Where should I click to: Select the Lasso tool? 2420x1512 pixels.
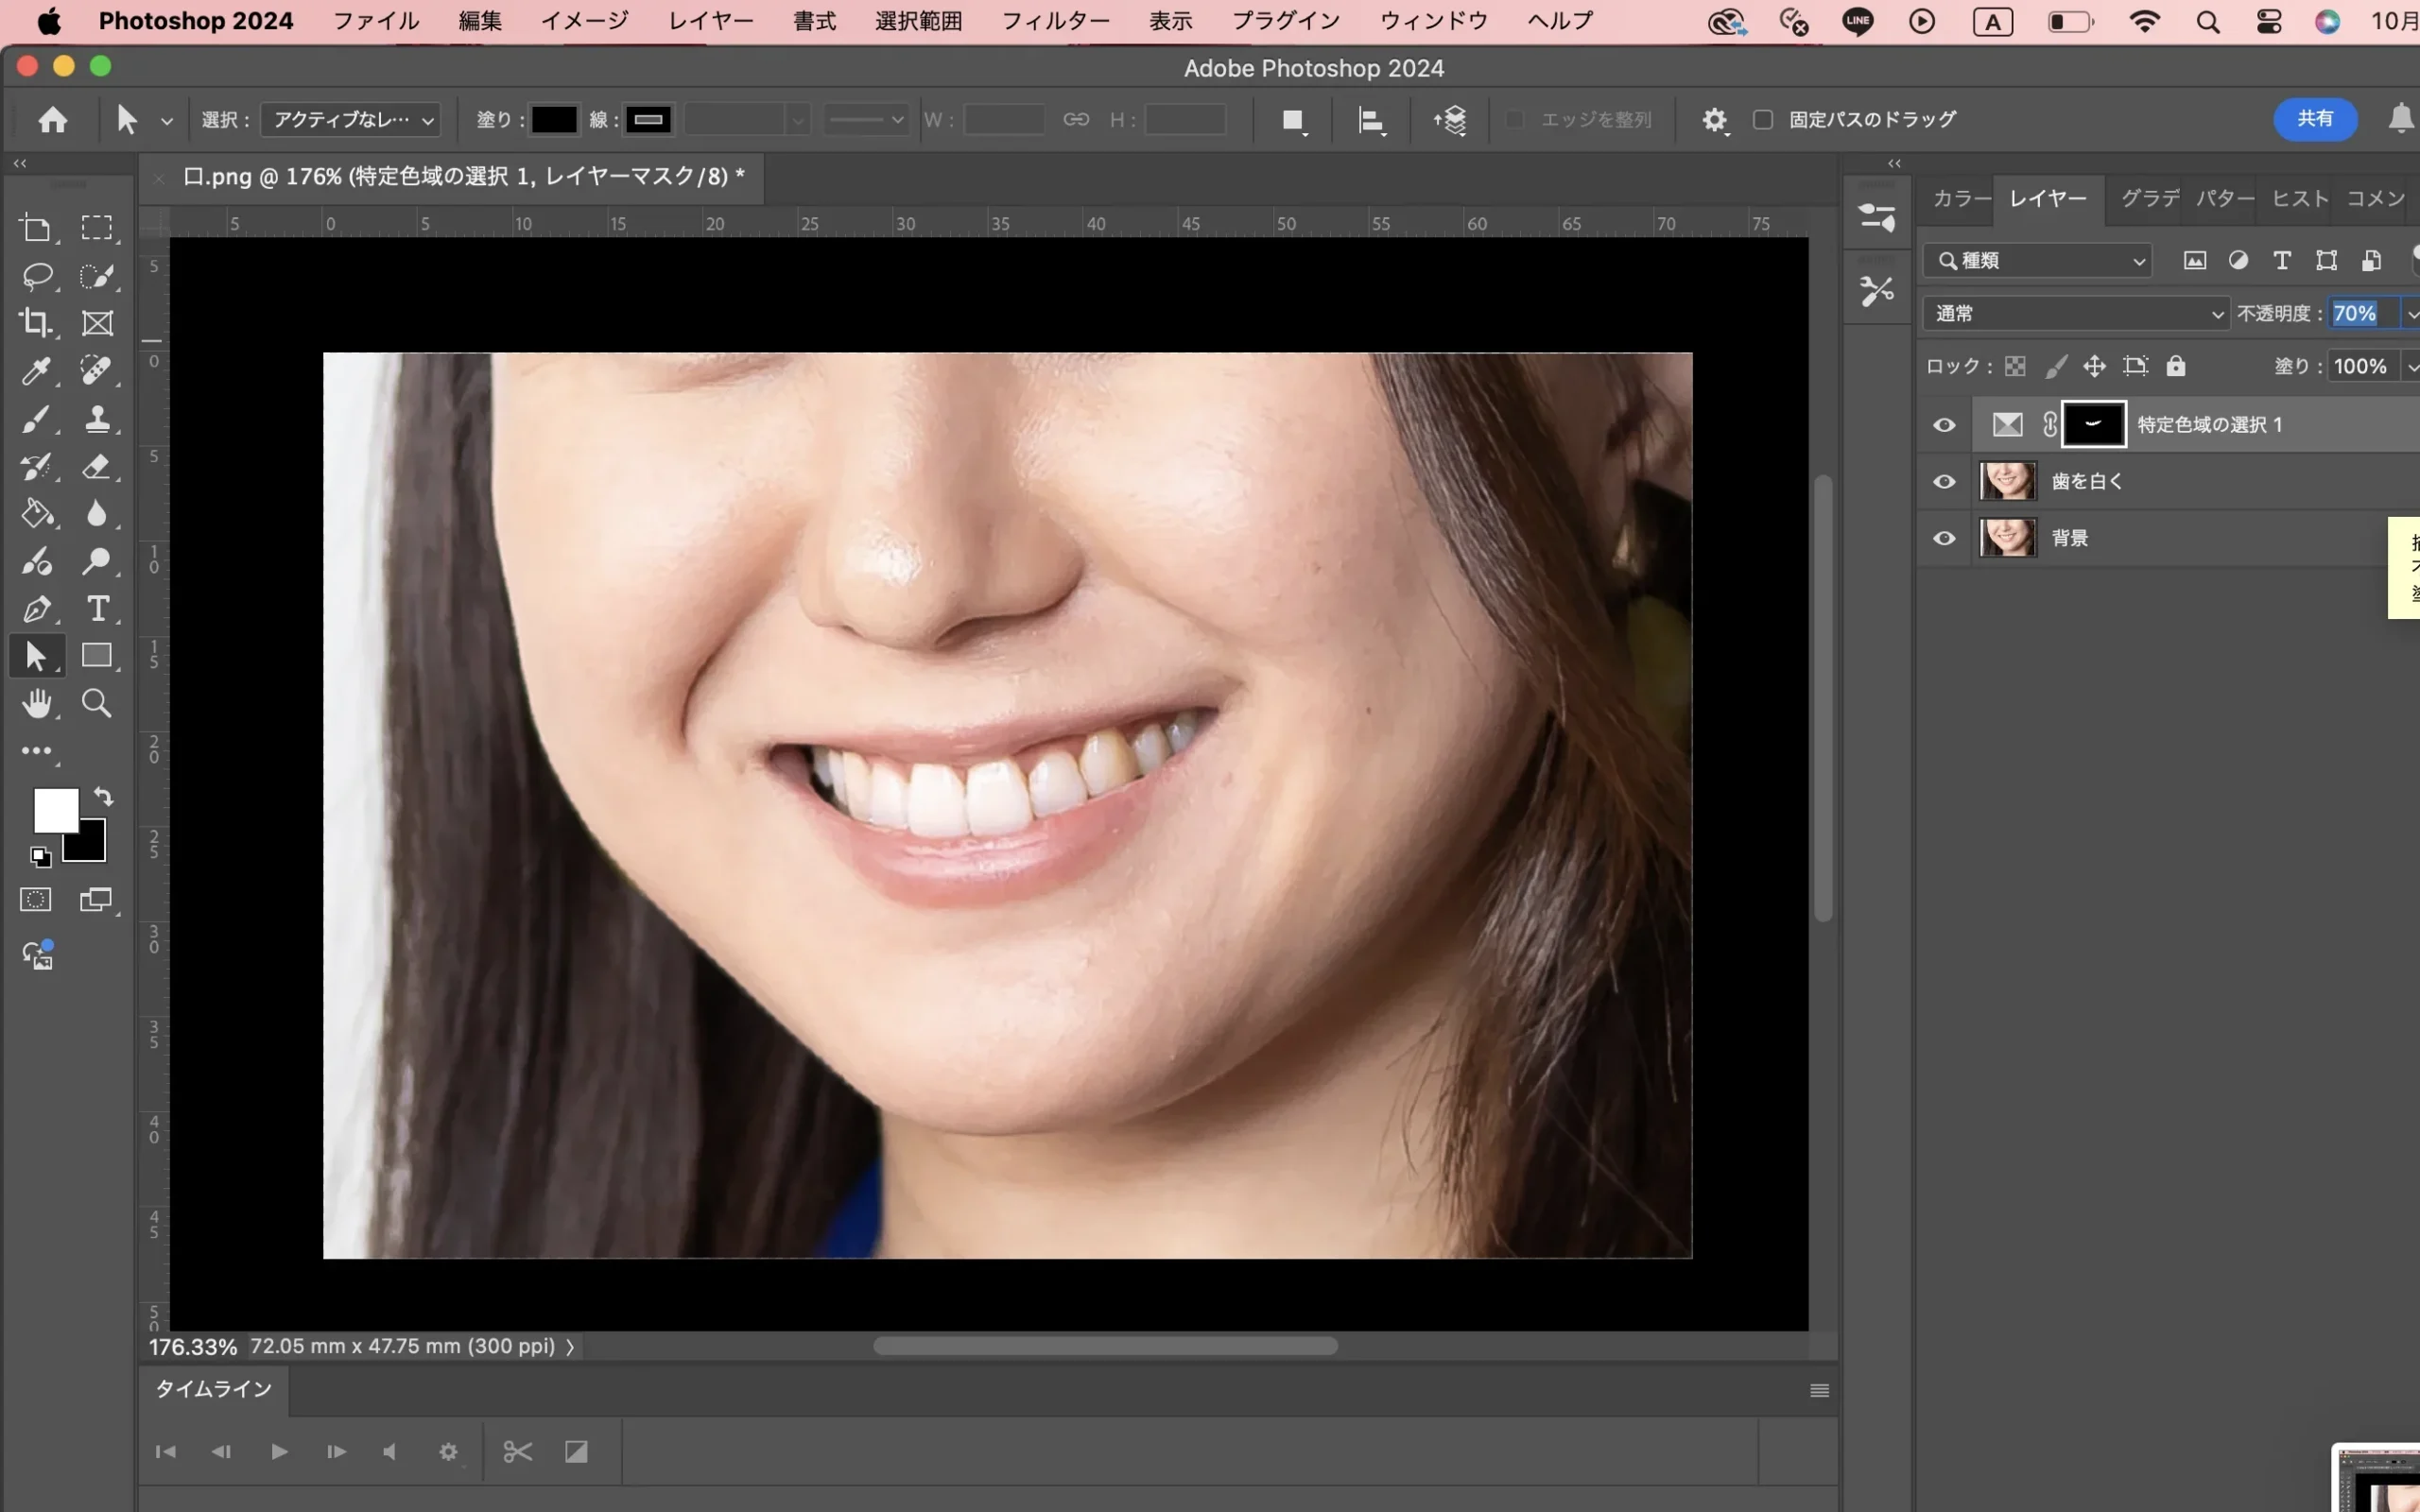pyautogui.click(x=37, y=275)
